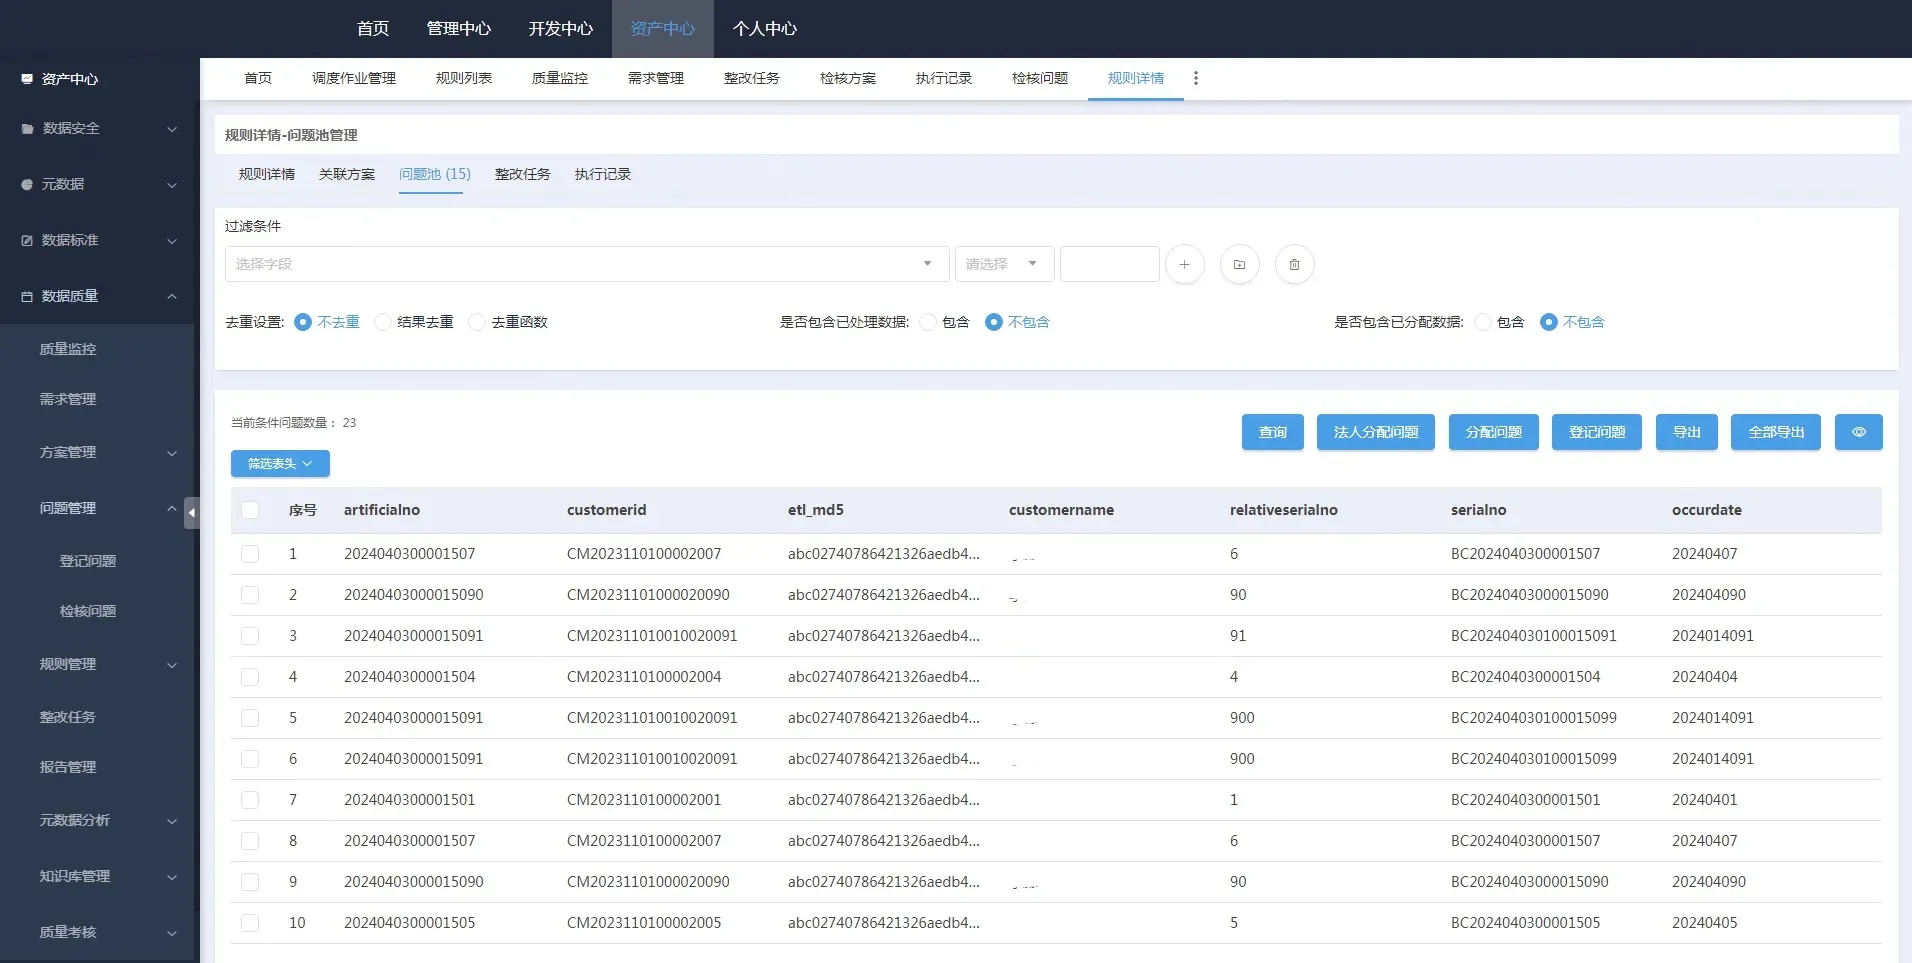
Task: Click the filter value input field
Action: click(x=1109, y=264)
